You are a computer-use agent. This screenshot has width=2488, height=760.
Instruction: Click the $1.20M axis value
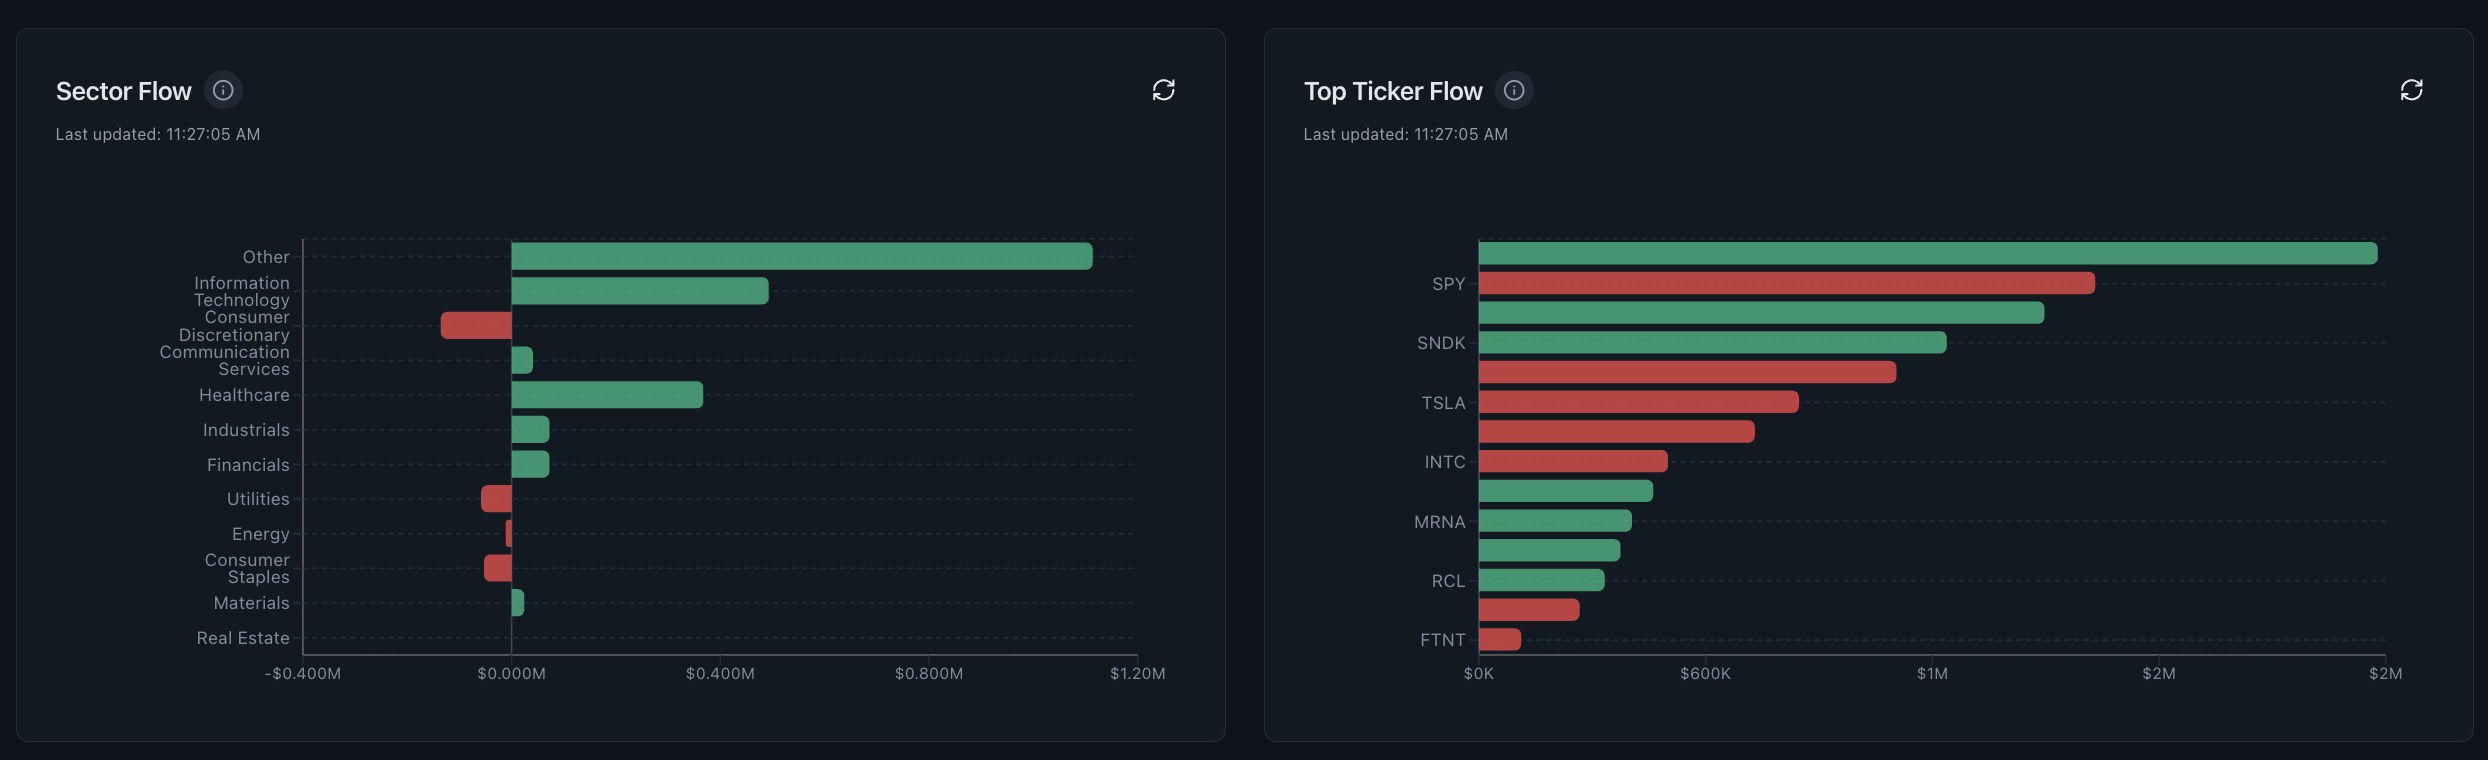(1138, 674)
